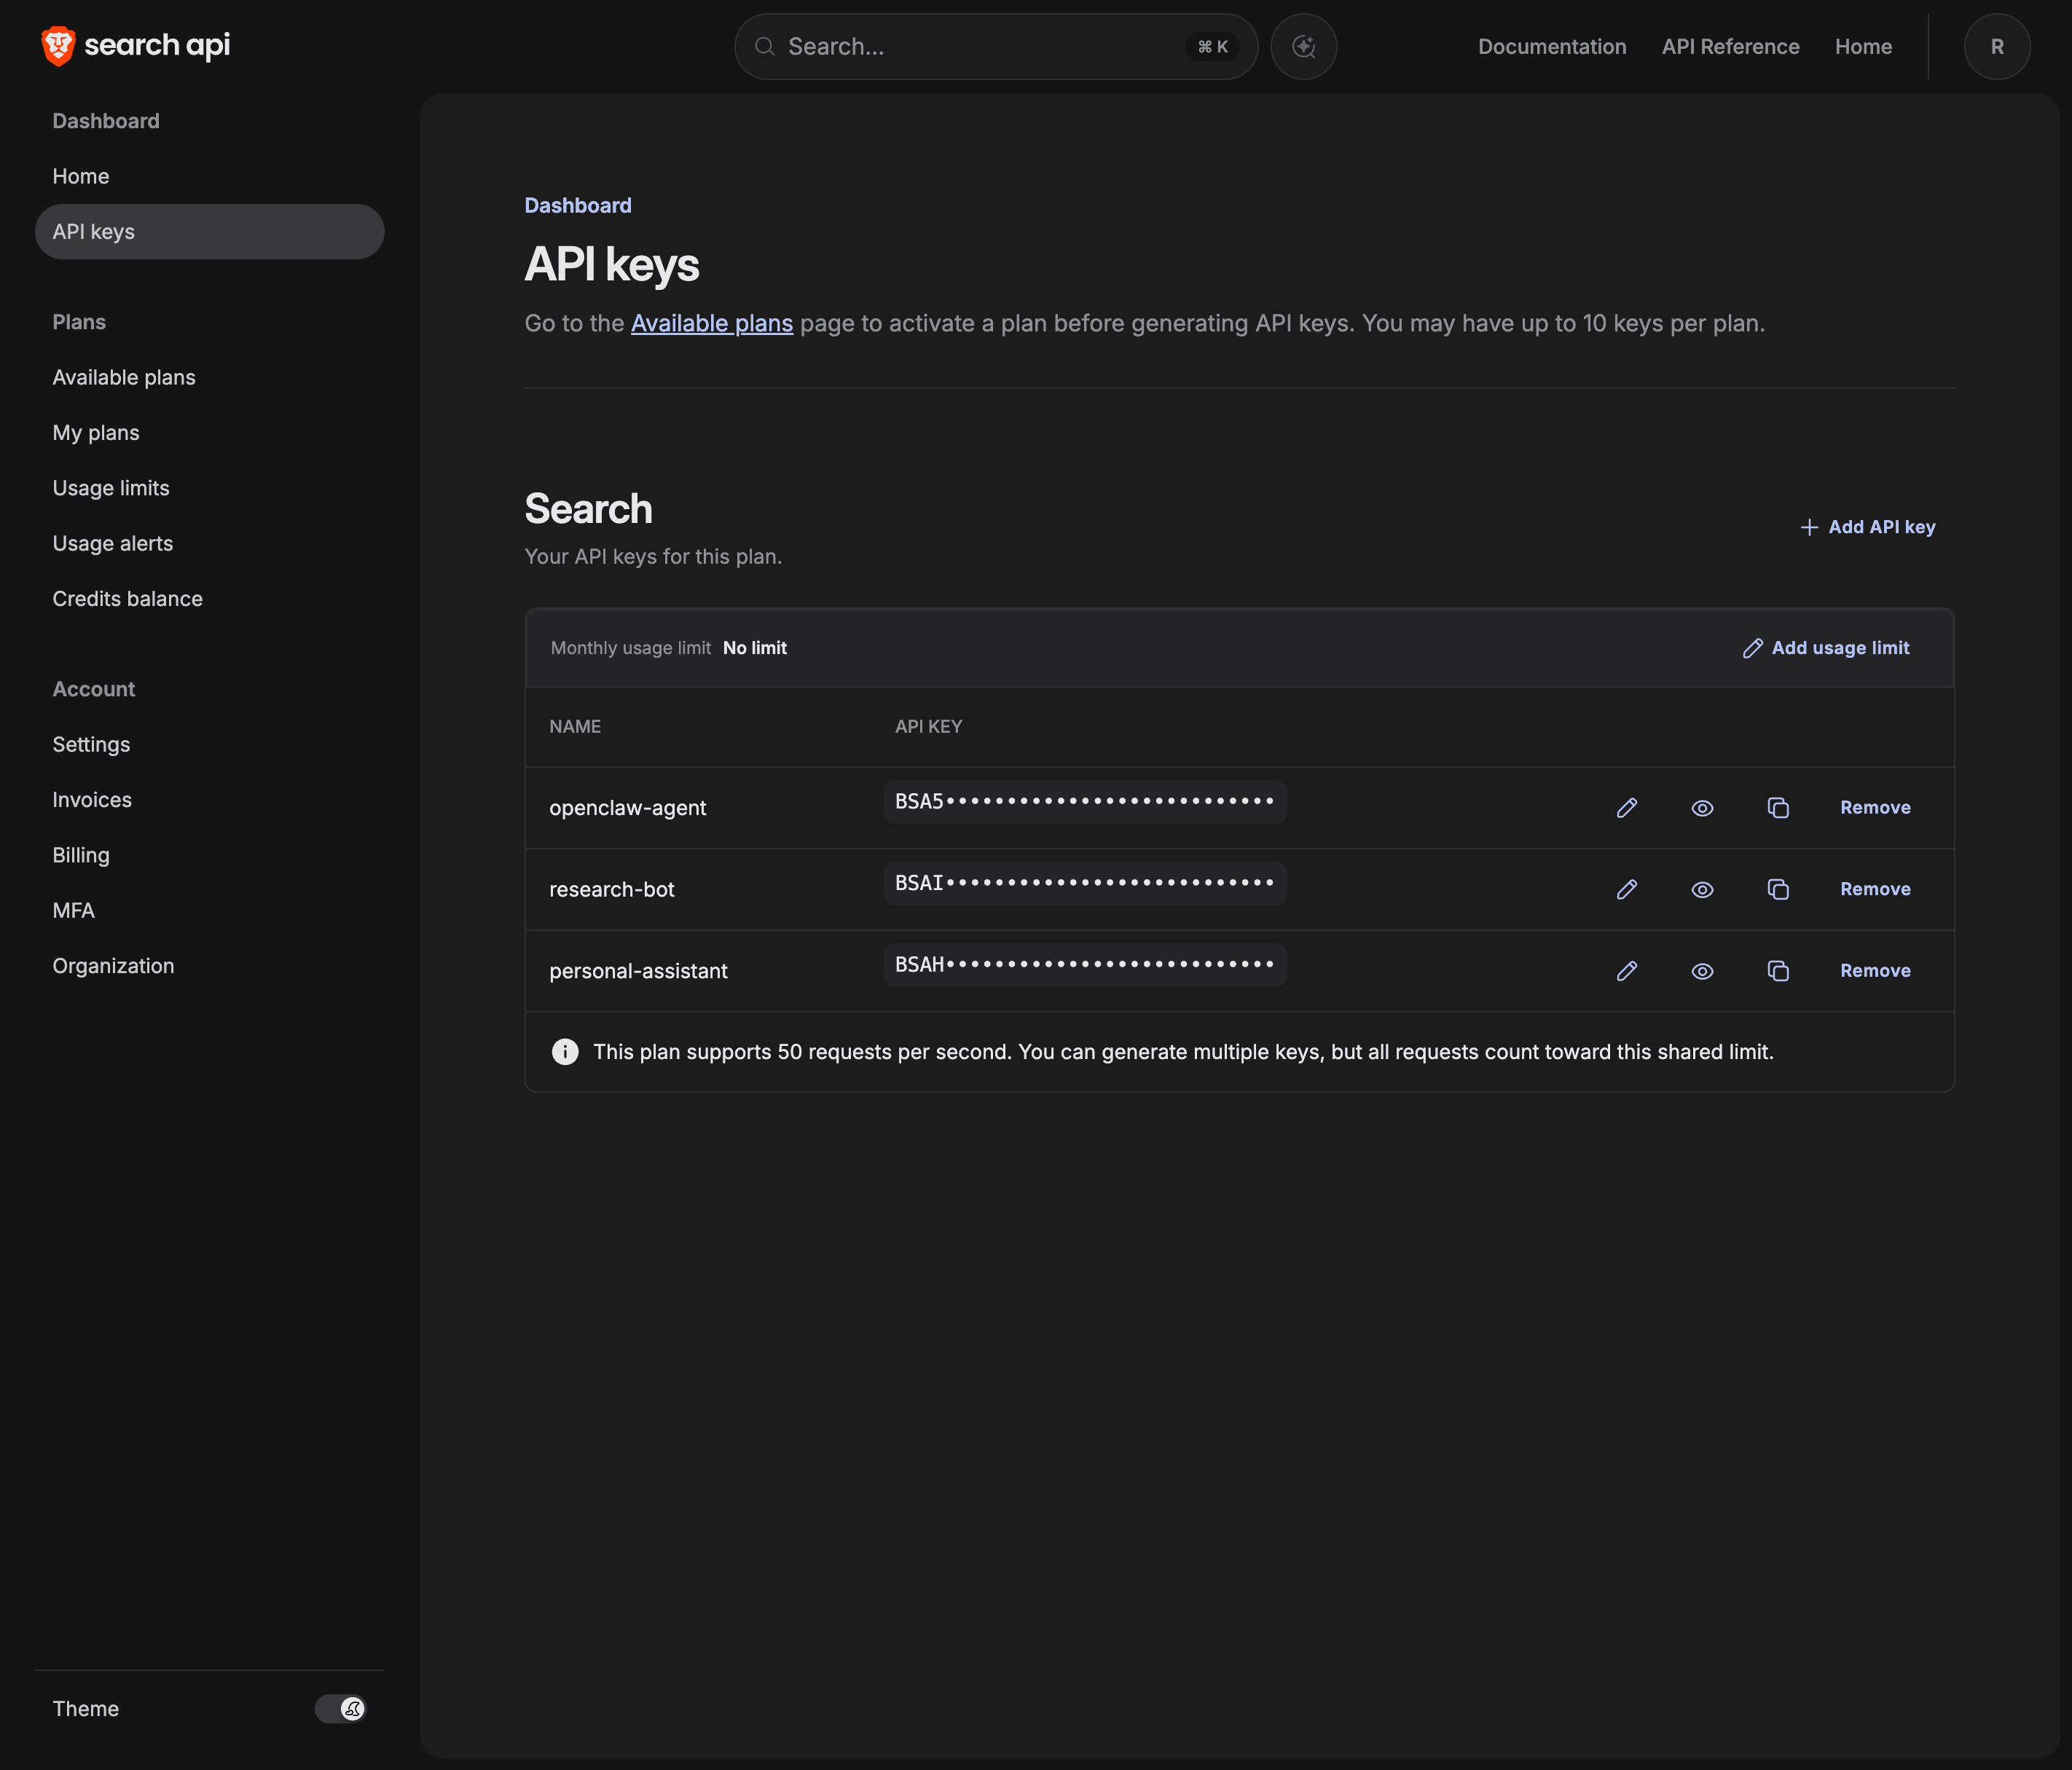
Task: Click the masked BSA5 key field
Action: pyautogui.click(x=1085, y=802)
